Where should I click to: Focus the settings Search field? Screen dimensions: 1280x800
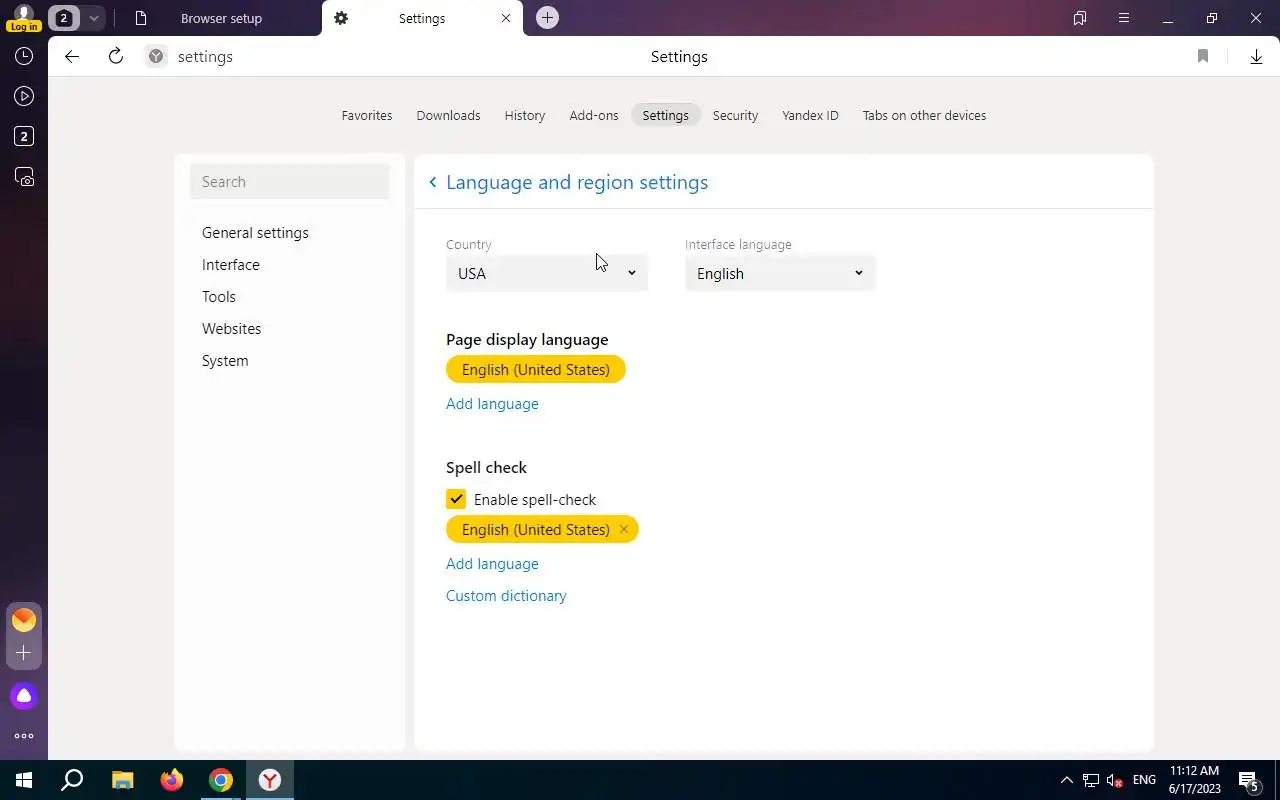pyautogui.click(x=290, y=182)
